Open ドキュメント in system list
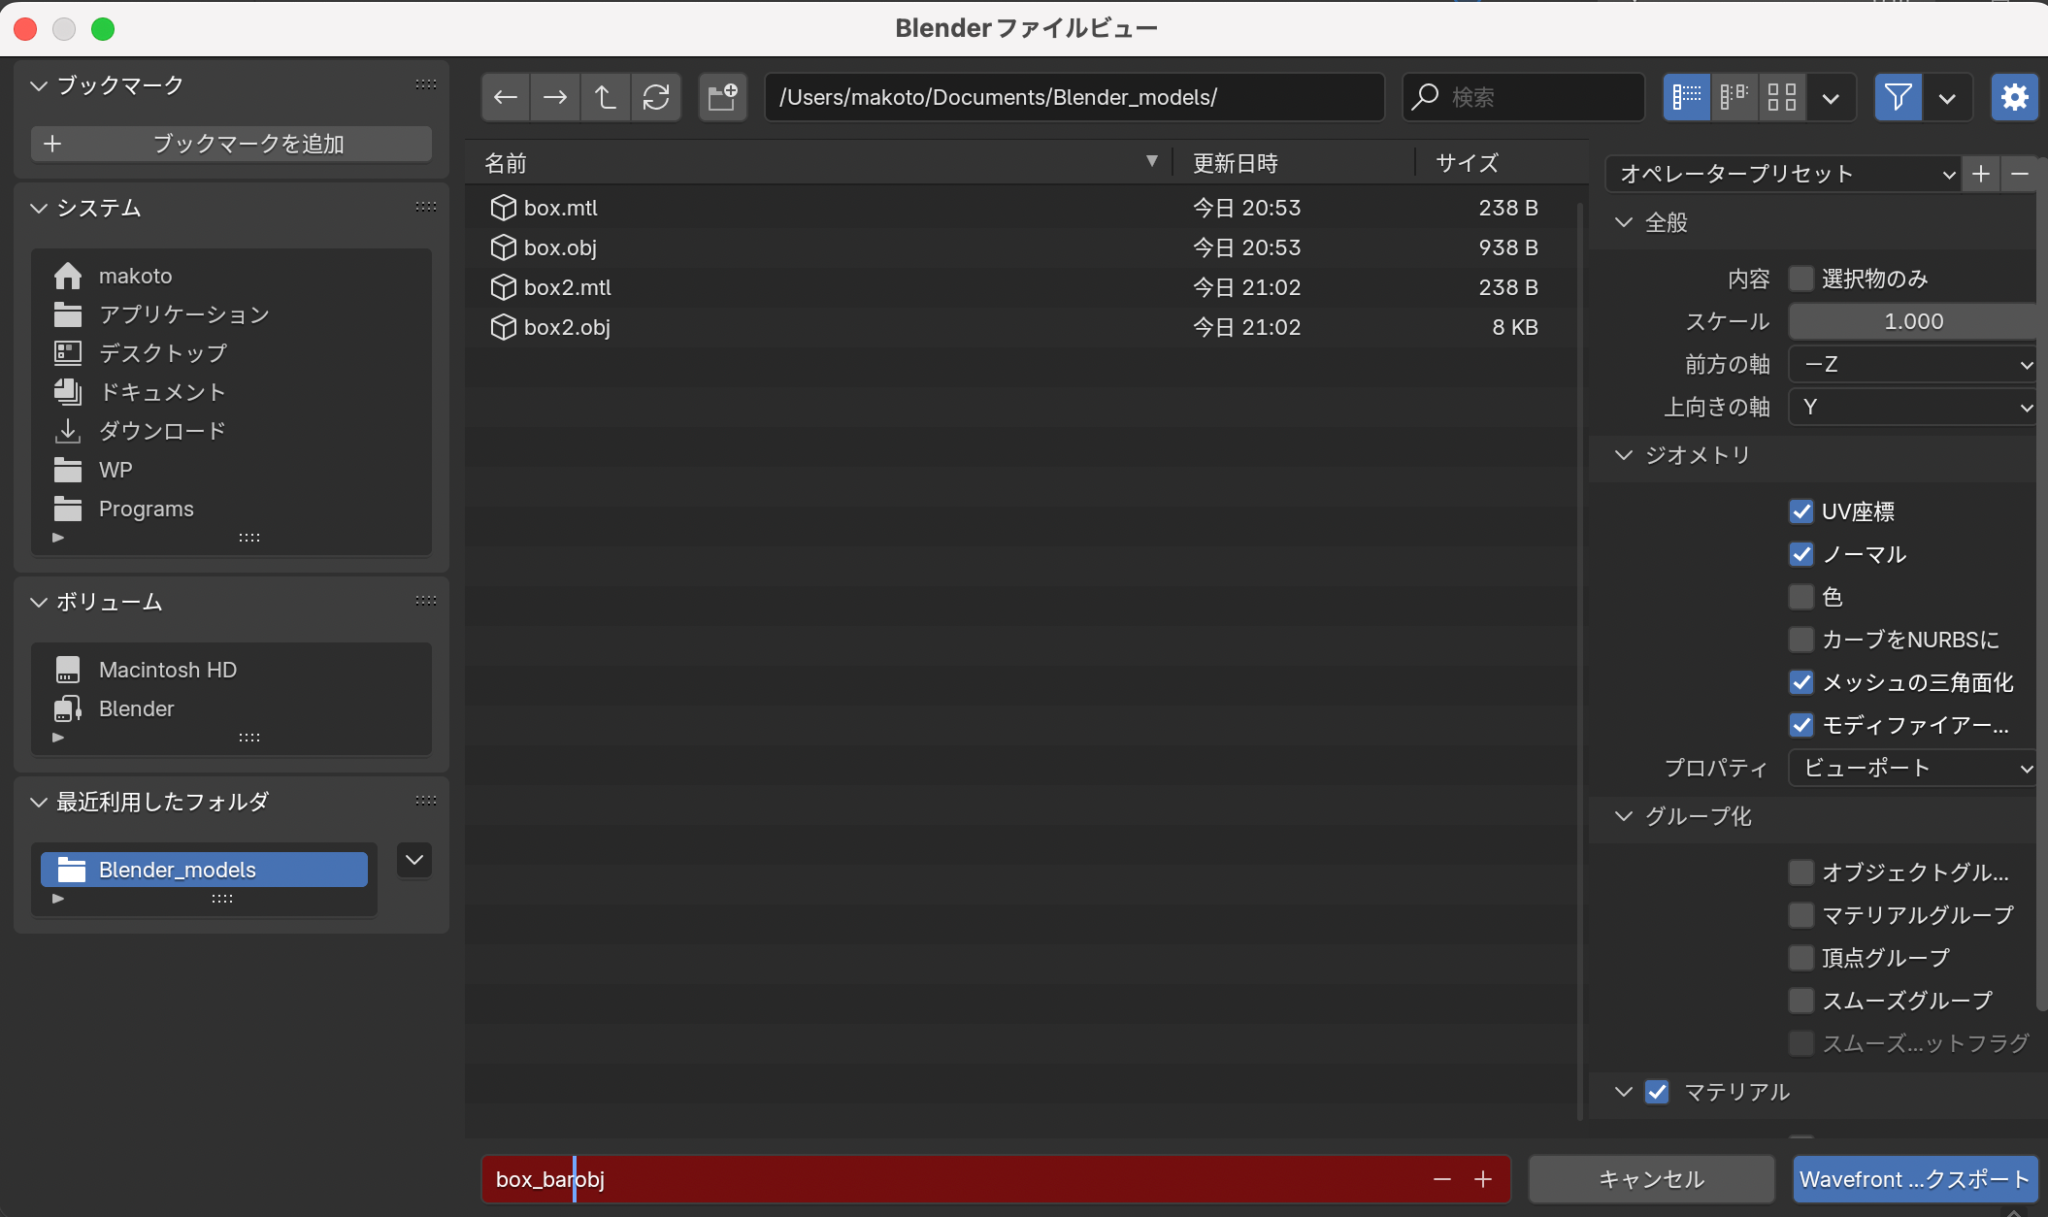This screenshot has height=1217, width=2048. (x=161, y=392)
